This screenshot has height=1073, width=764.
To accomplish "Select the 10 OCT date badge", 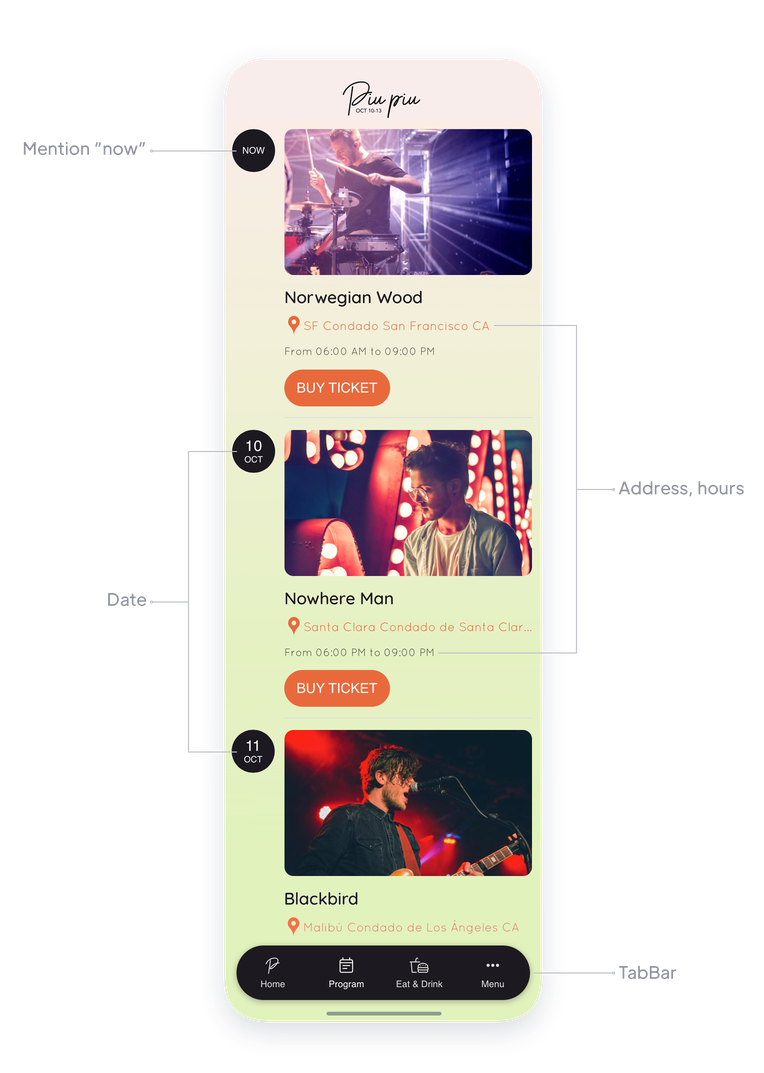I will click(253, 452).
